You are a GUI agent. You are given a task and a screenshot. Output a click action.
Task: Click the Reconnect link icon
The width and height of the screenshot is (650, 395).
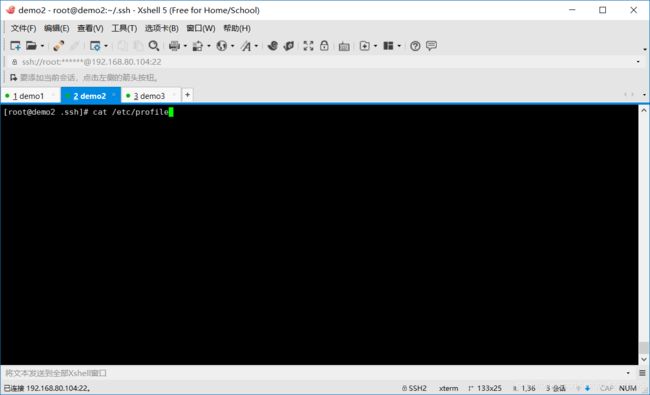[x=58, y=46]
